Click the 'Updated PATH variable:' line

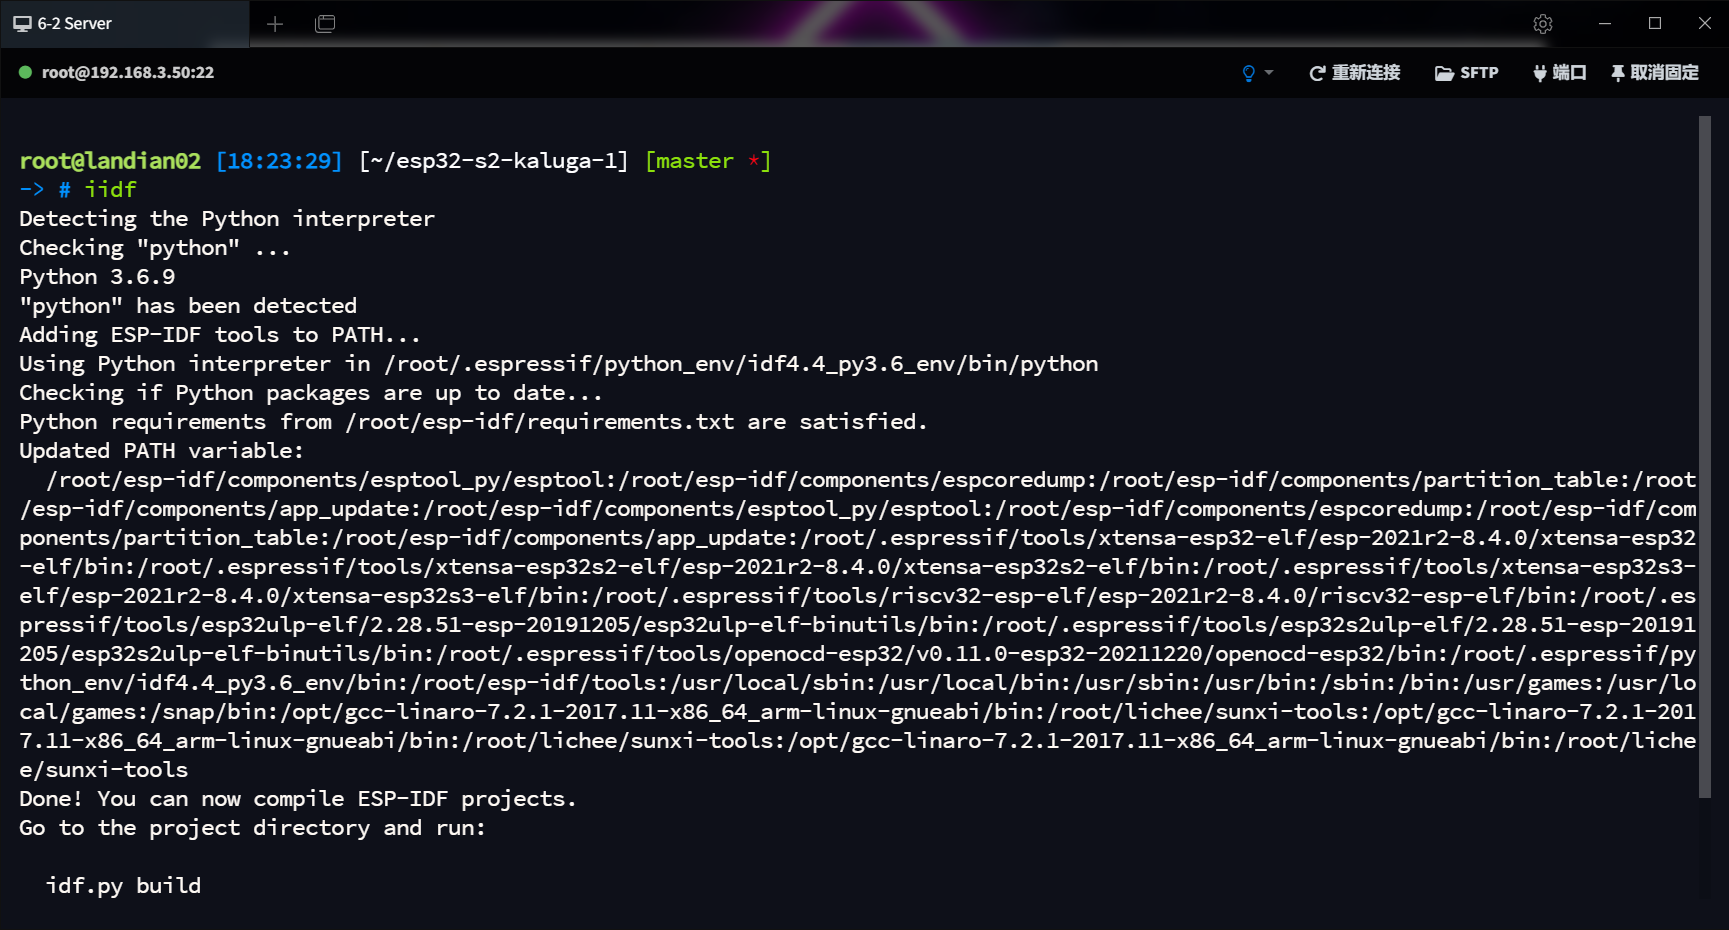161,451
